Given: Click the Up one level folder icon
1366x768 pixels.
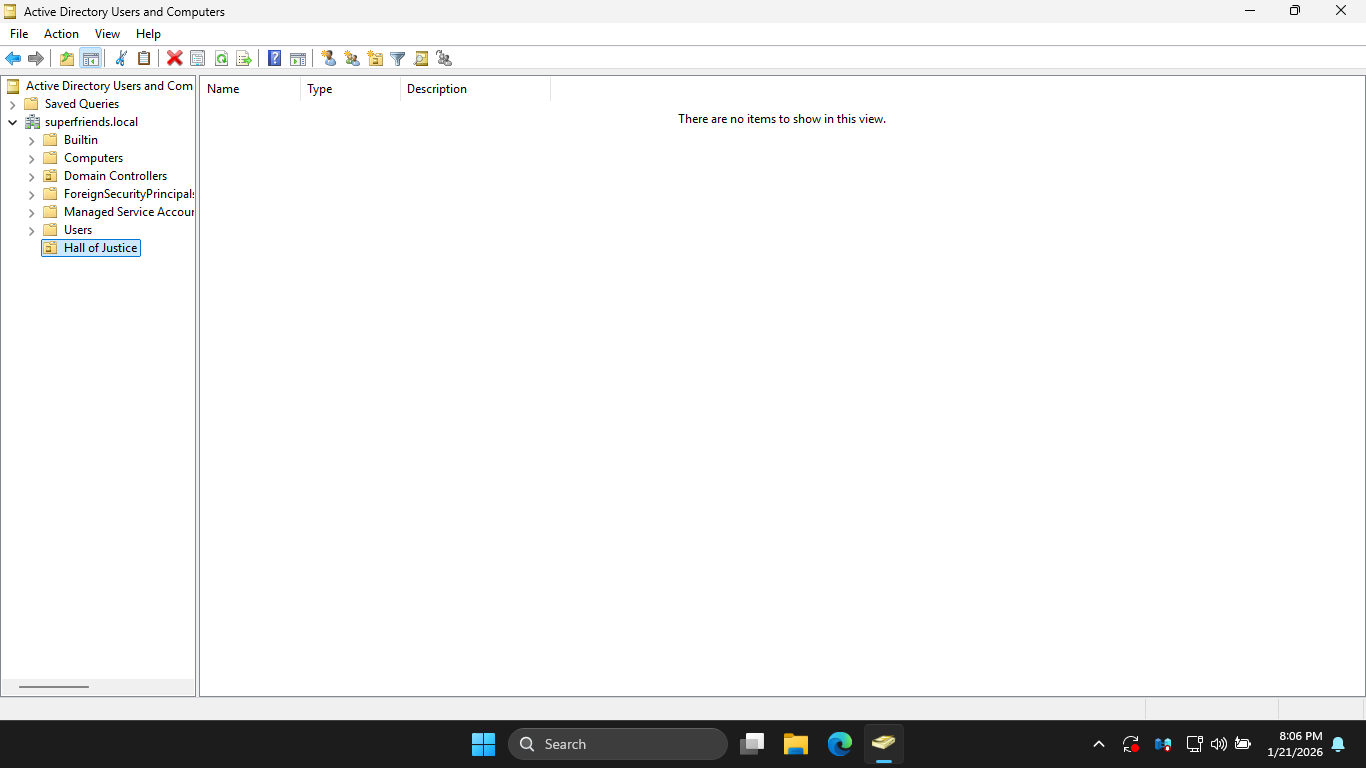Looking at the screenshot, I should (67, 59).
